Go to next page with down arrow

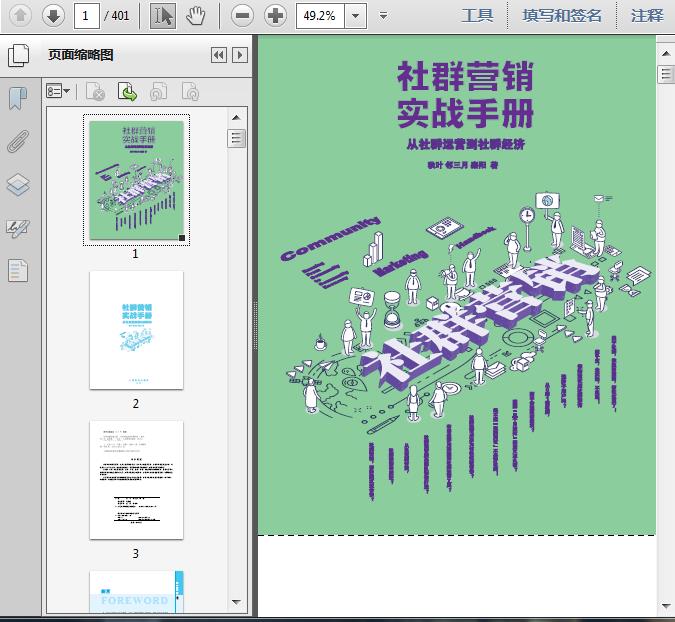(x=53, y=16)
